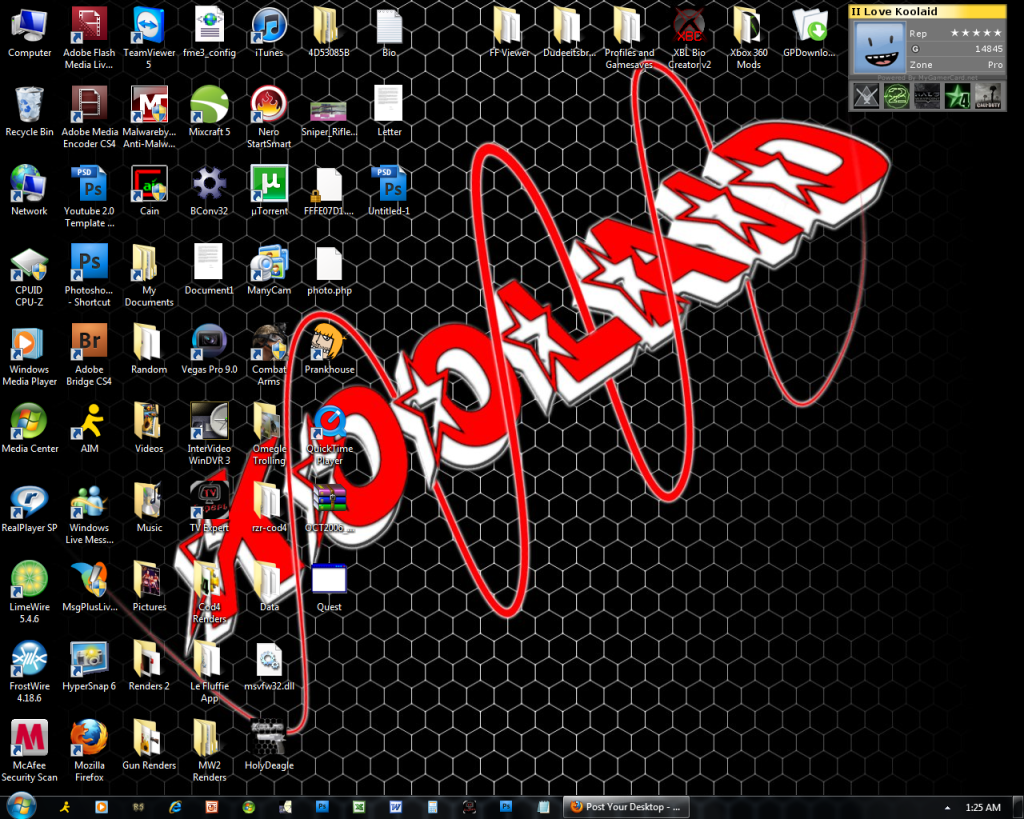This screenshot has width=1024, height=819.
Task: Select the msvfw32.dll file
Action: coord(268,659)
